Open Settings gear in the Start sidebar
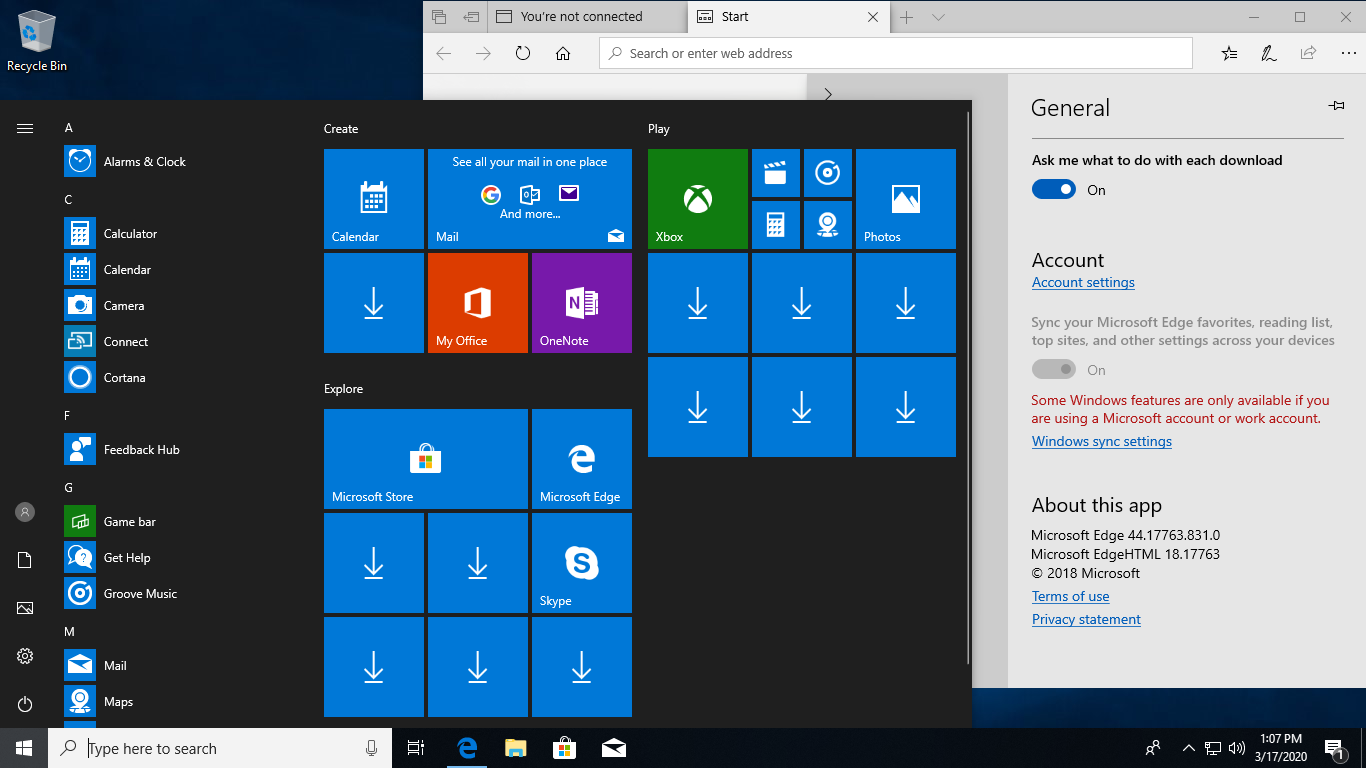Viewport: 1366px width, 768px height. coord(25,656)
